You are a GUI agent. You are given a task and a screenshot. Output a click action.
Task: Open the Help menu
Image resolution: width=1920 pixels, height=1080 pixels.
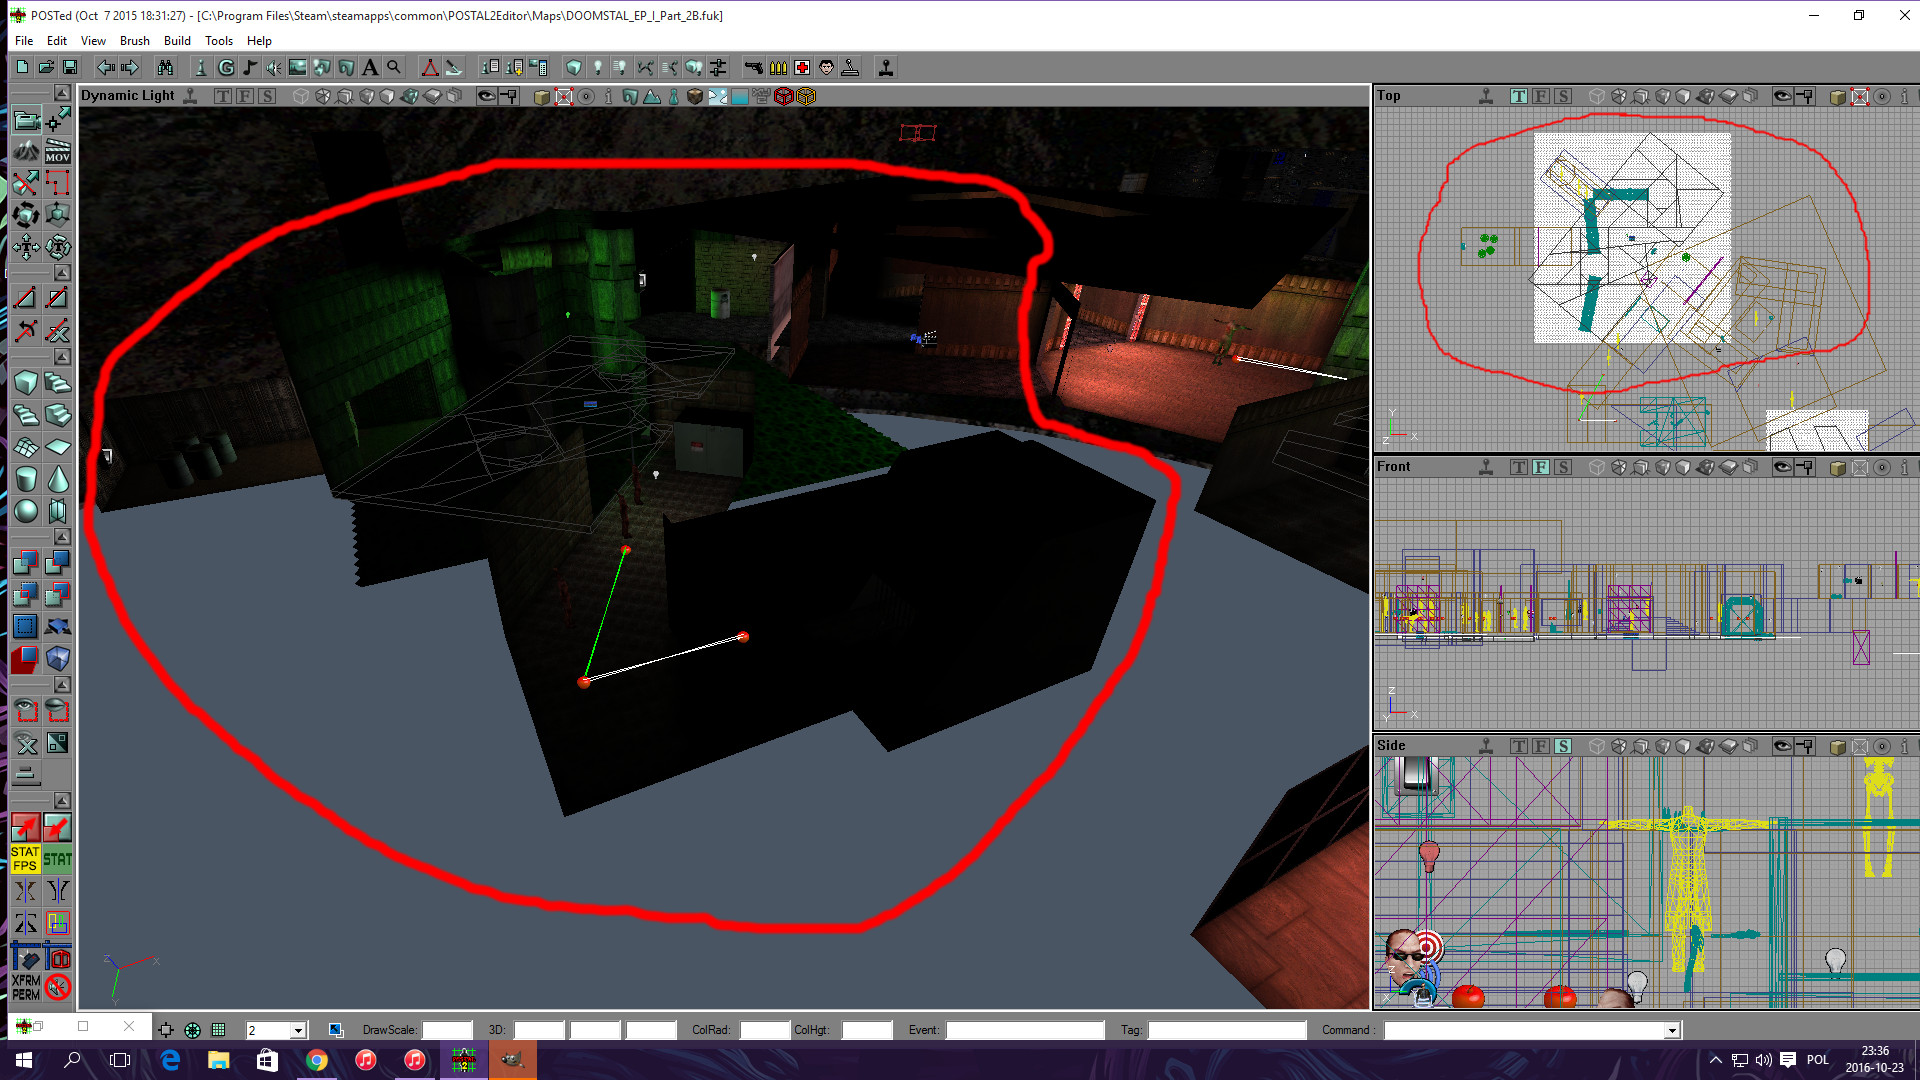coord(259,41)
